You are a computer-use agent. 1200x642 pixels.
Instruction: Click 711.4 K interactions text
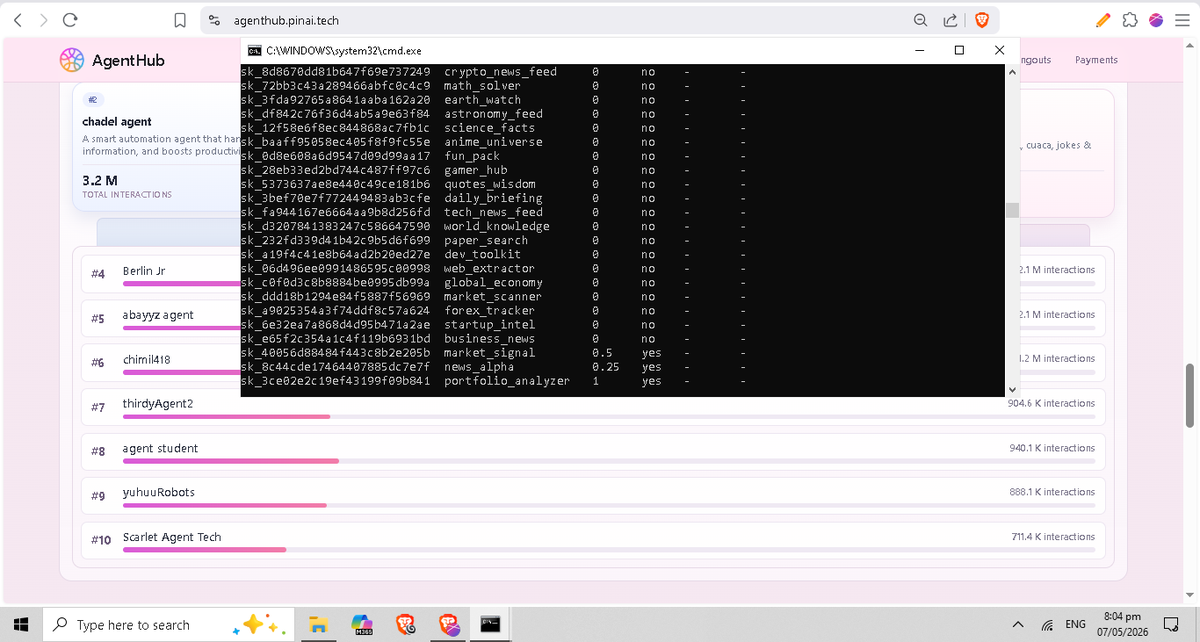(1053, 537)
